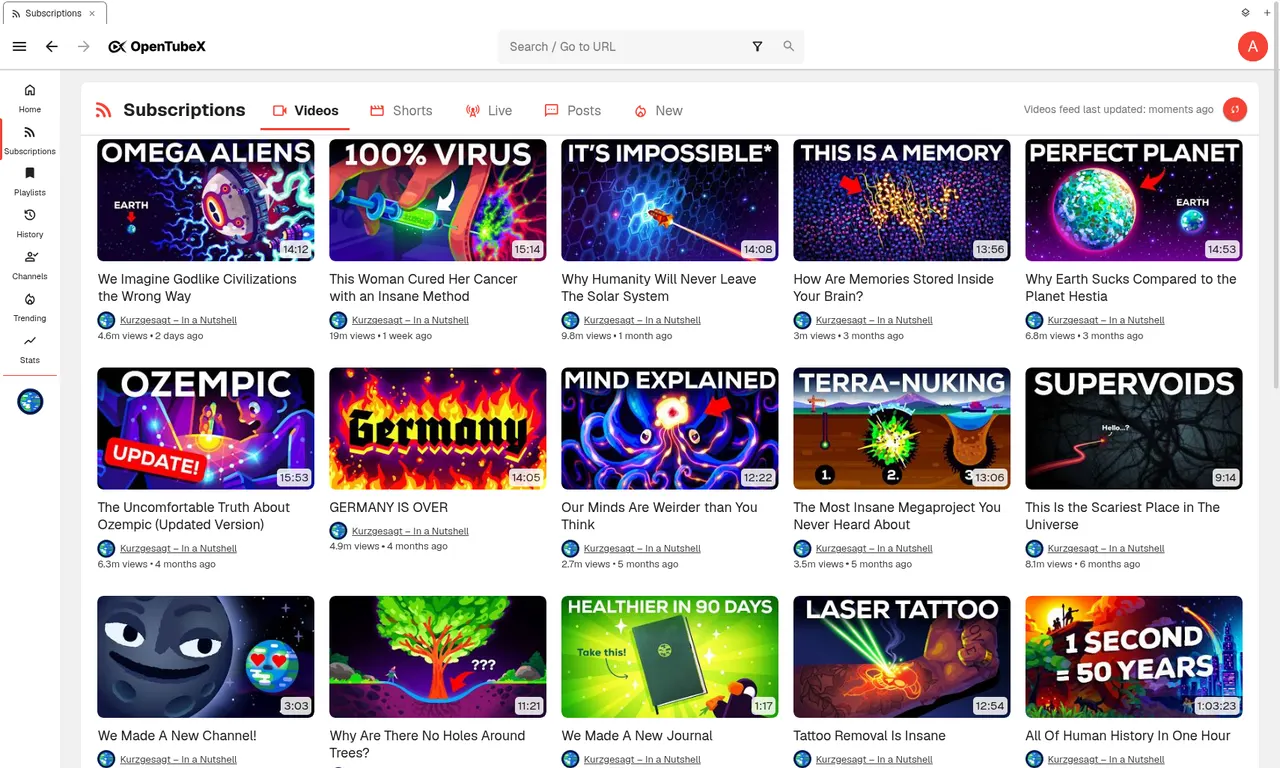Refresh the subscriptions feed

click(x=1235, y=110)
